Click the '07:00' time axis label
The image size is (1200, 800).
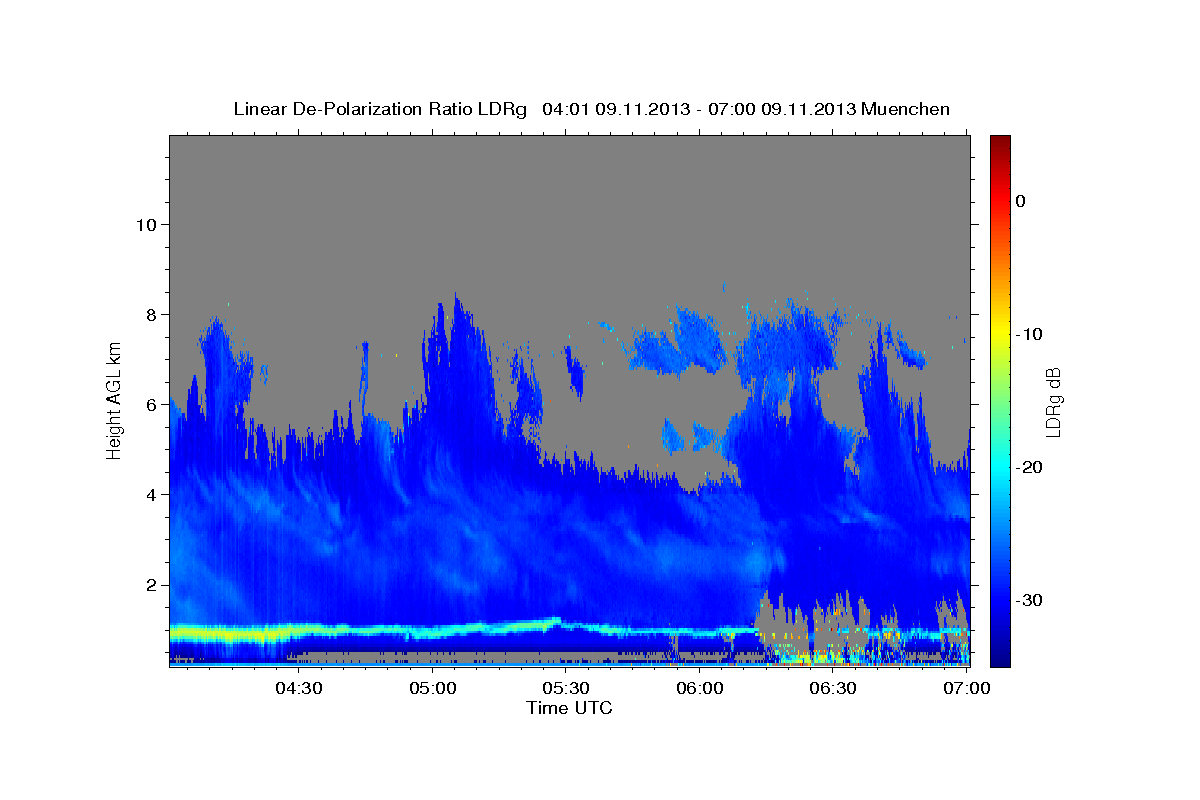pos(968,688)
